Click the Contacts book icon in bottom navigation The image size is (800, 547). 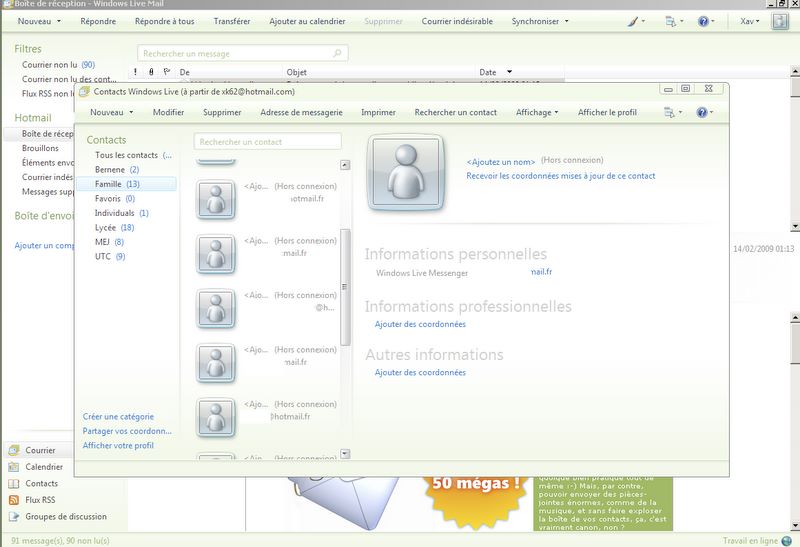14,484
